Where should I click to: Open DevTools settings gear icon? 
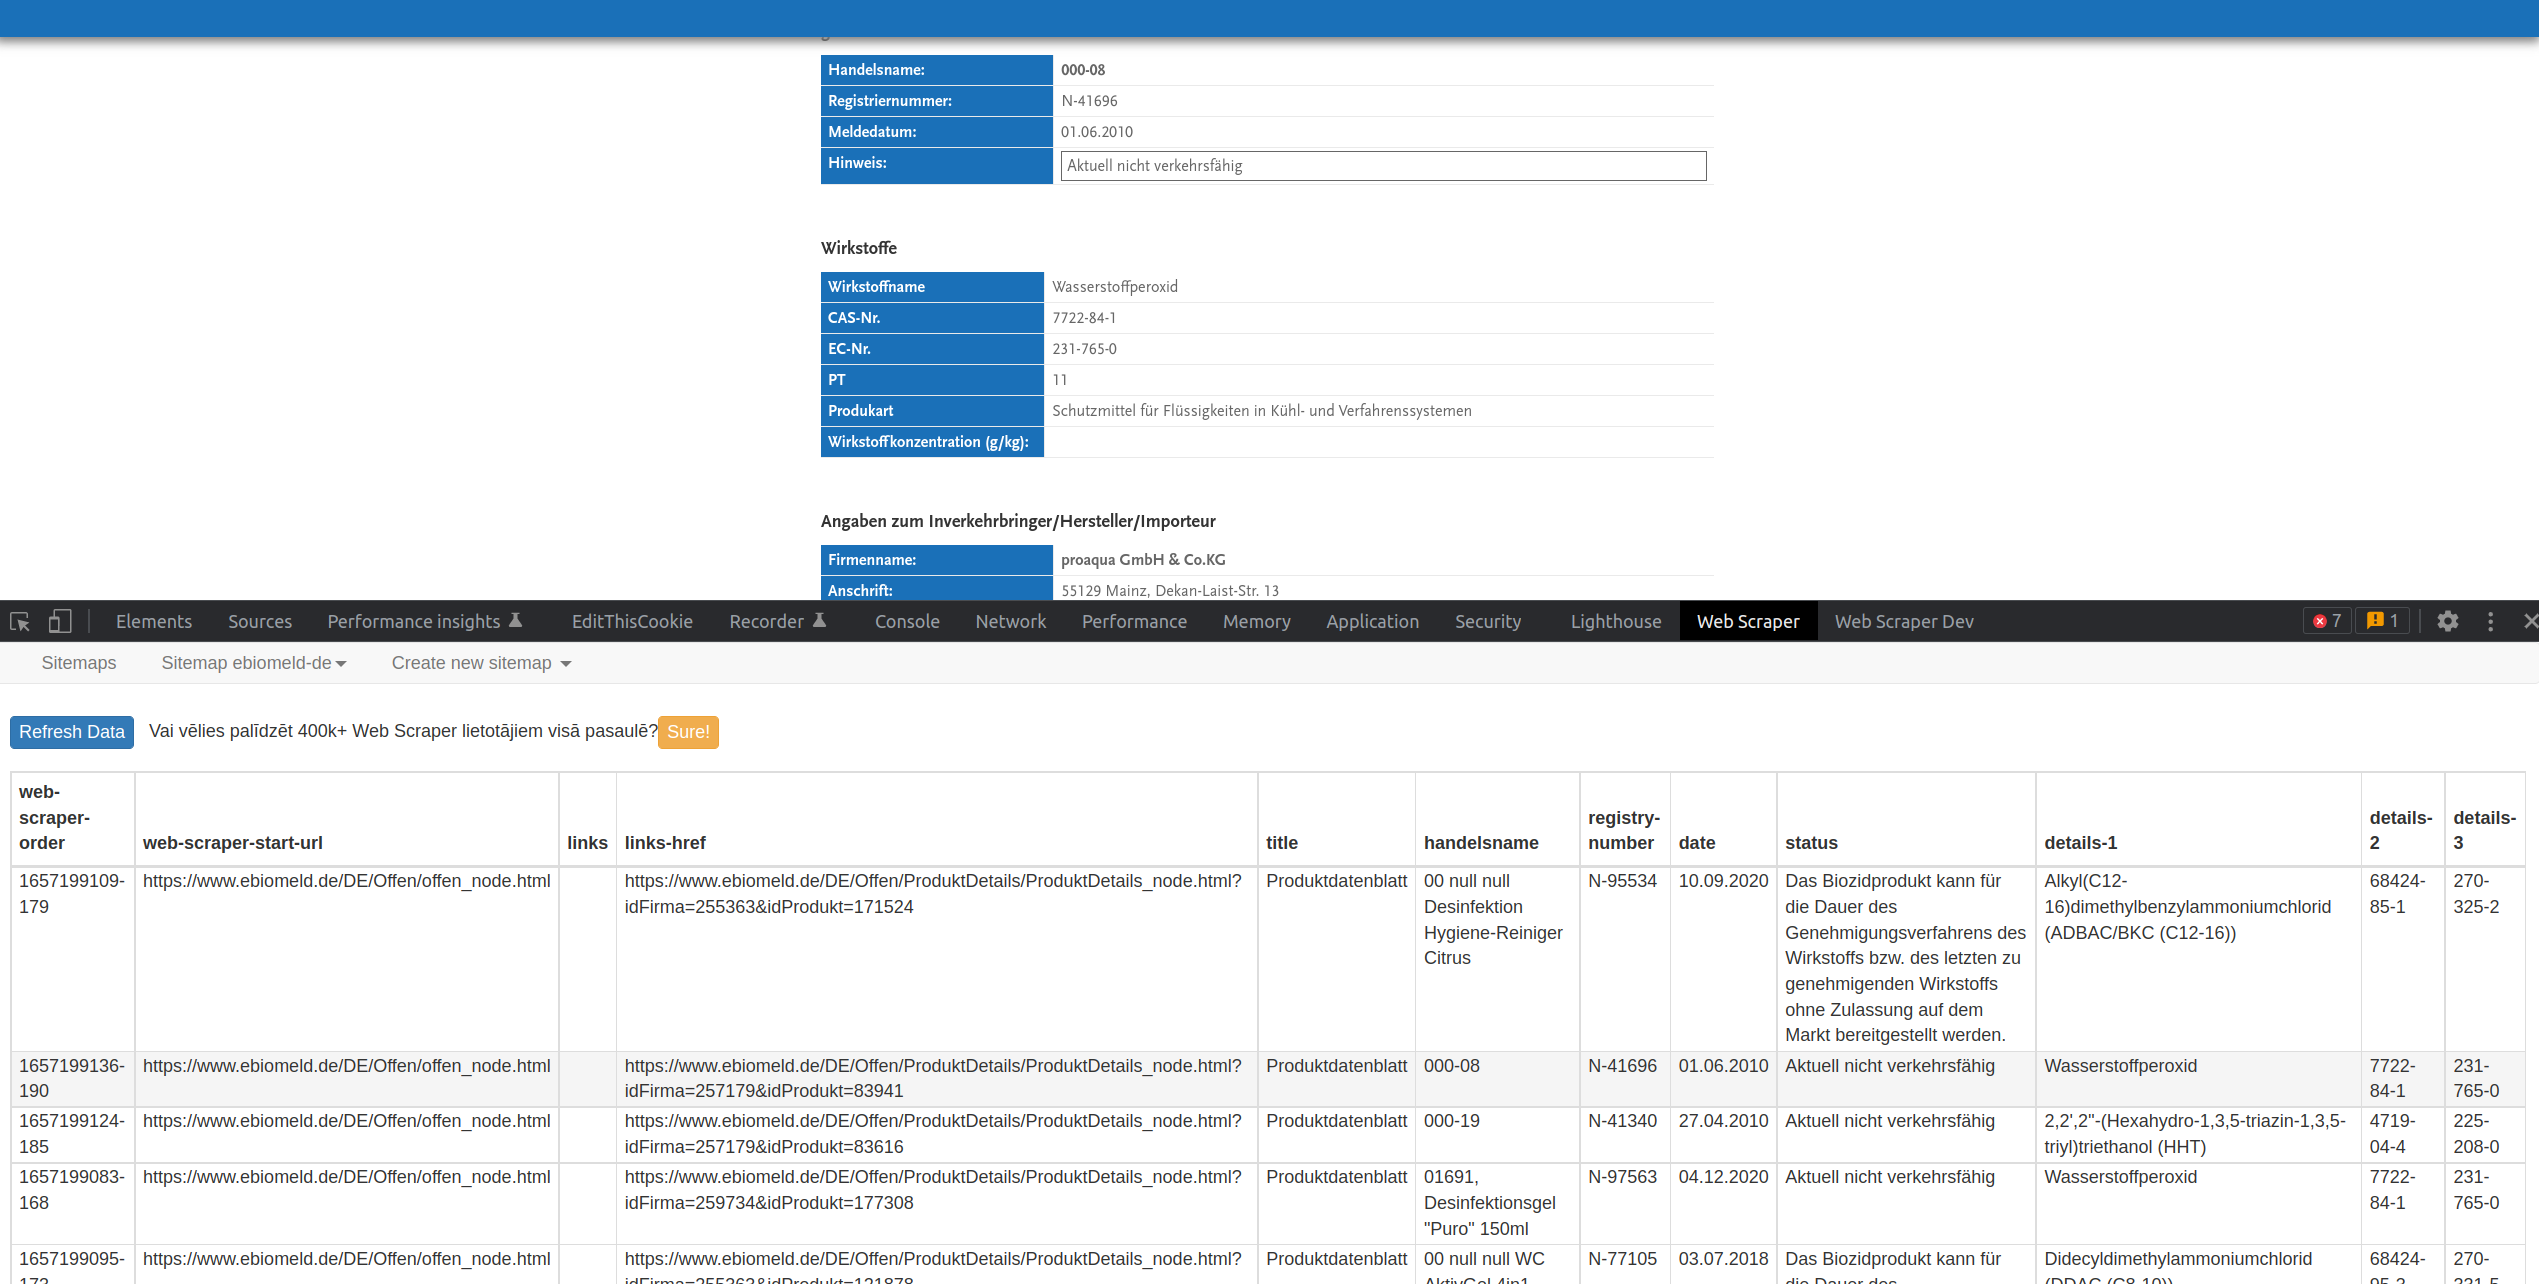click(2447, 622)
